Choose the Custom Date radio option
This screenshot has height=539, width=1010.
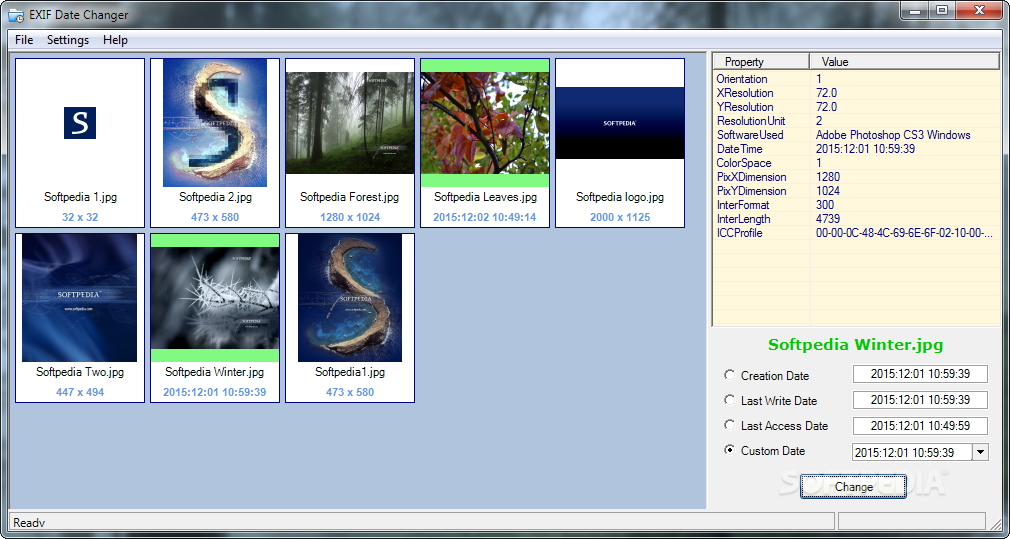tap(729, 450)
